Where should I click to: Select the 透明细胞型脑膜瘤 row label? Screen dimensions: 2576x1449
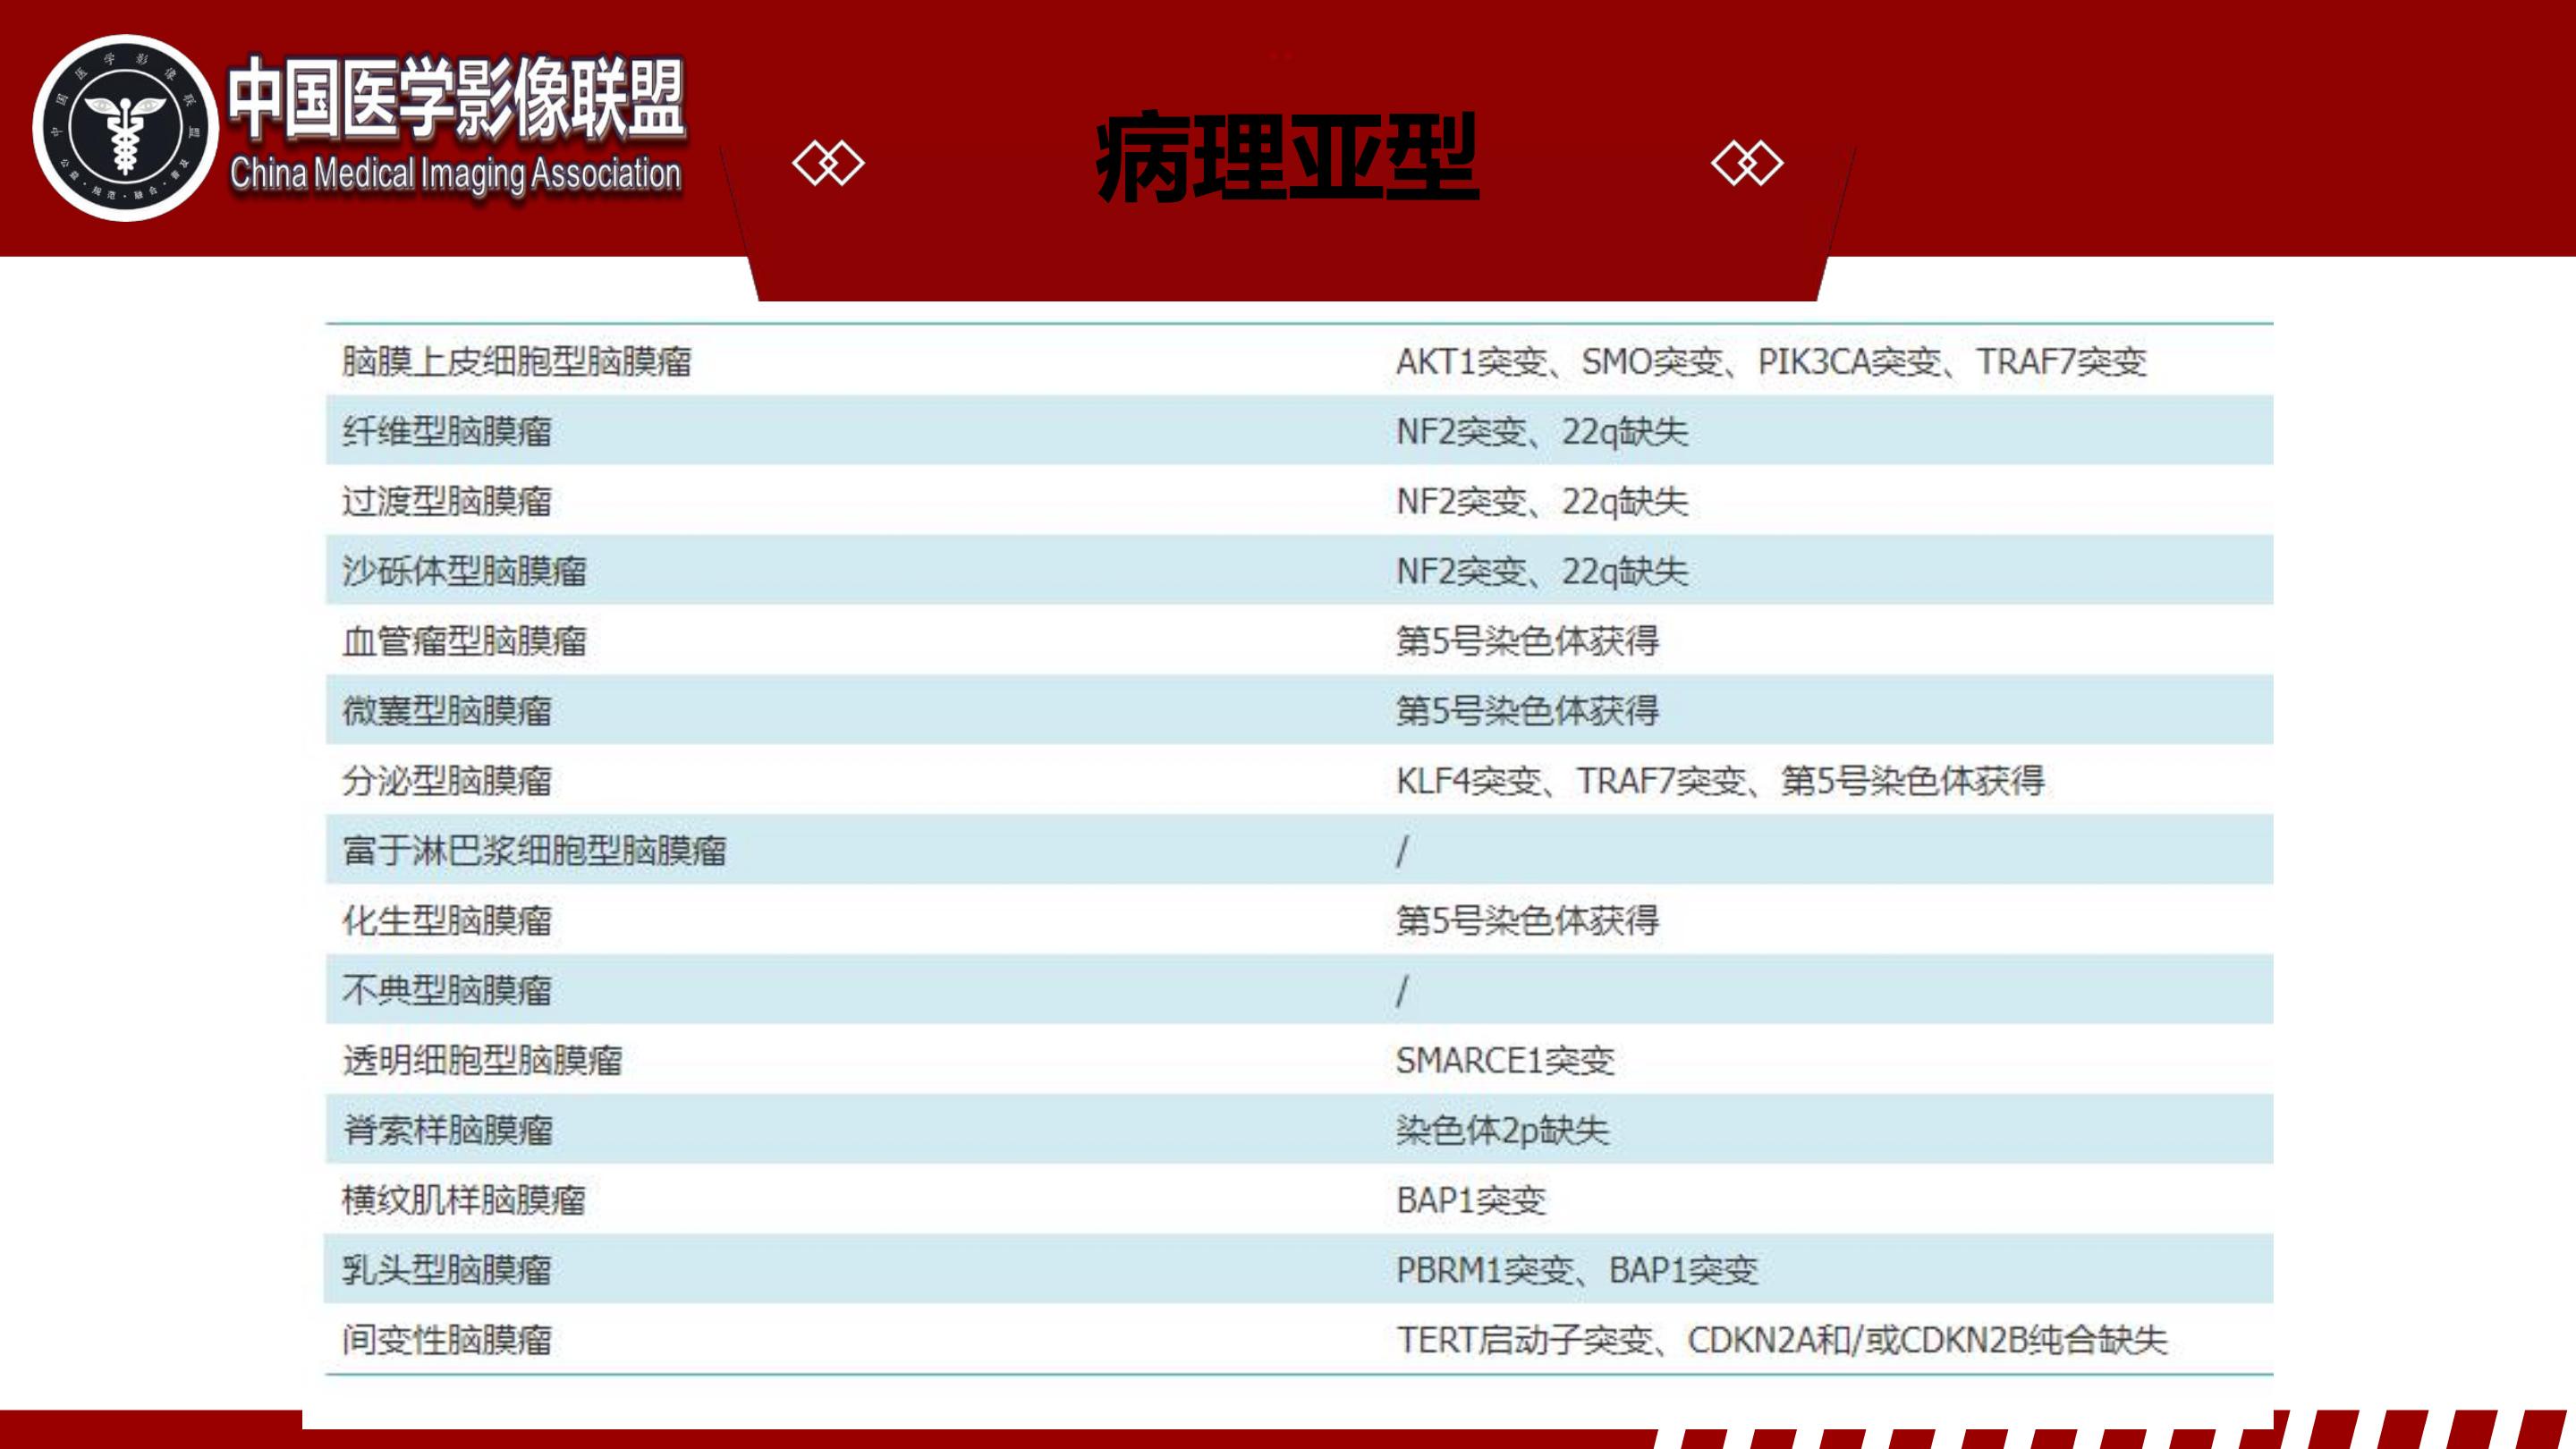tap(482, 1060)
